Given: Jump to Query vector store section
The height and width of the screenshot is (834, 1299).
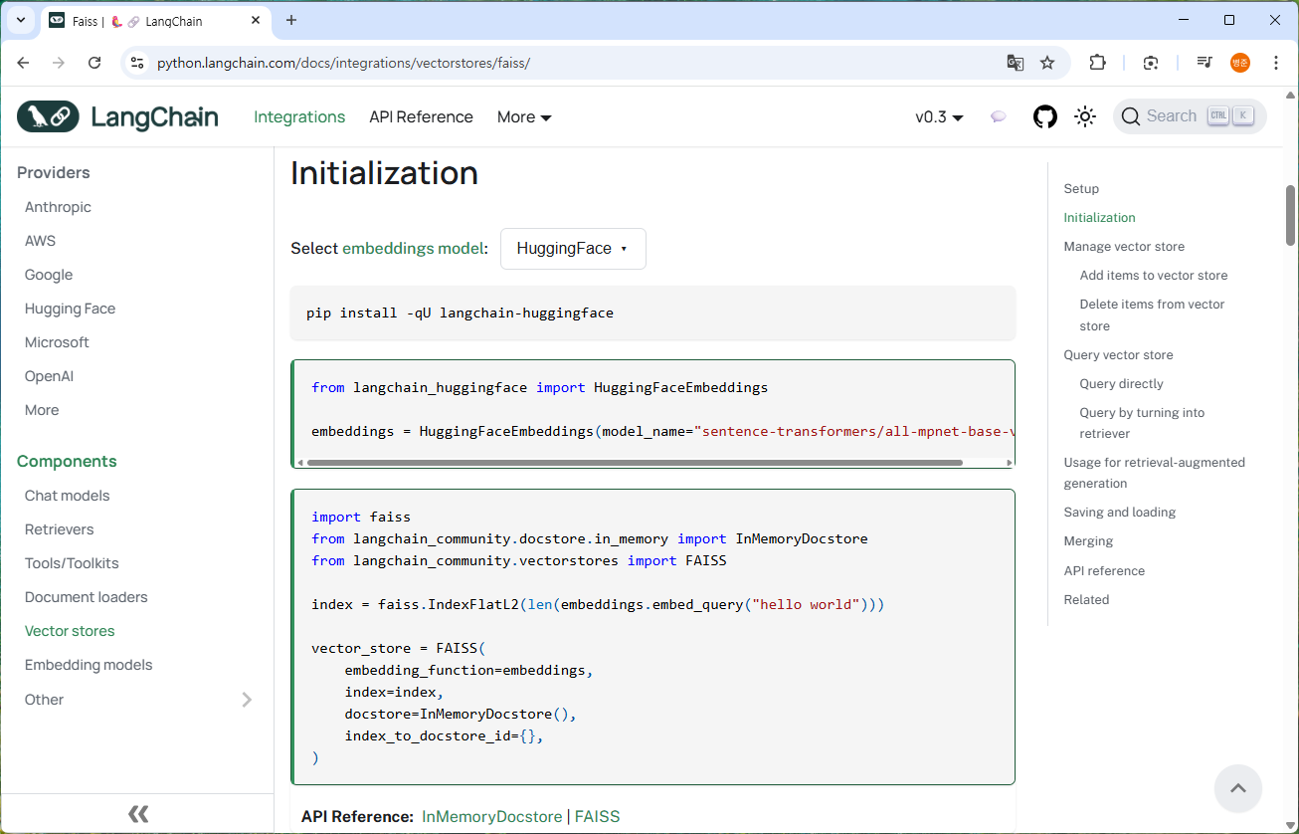Looking at the screenshot, I should click(1118, 355).
